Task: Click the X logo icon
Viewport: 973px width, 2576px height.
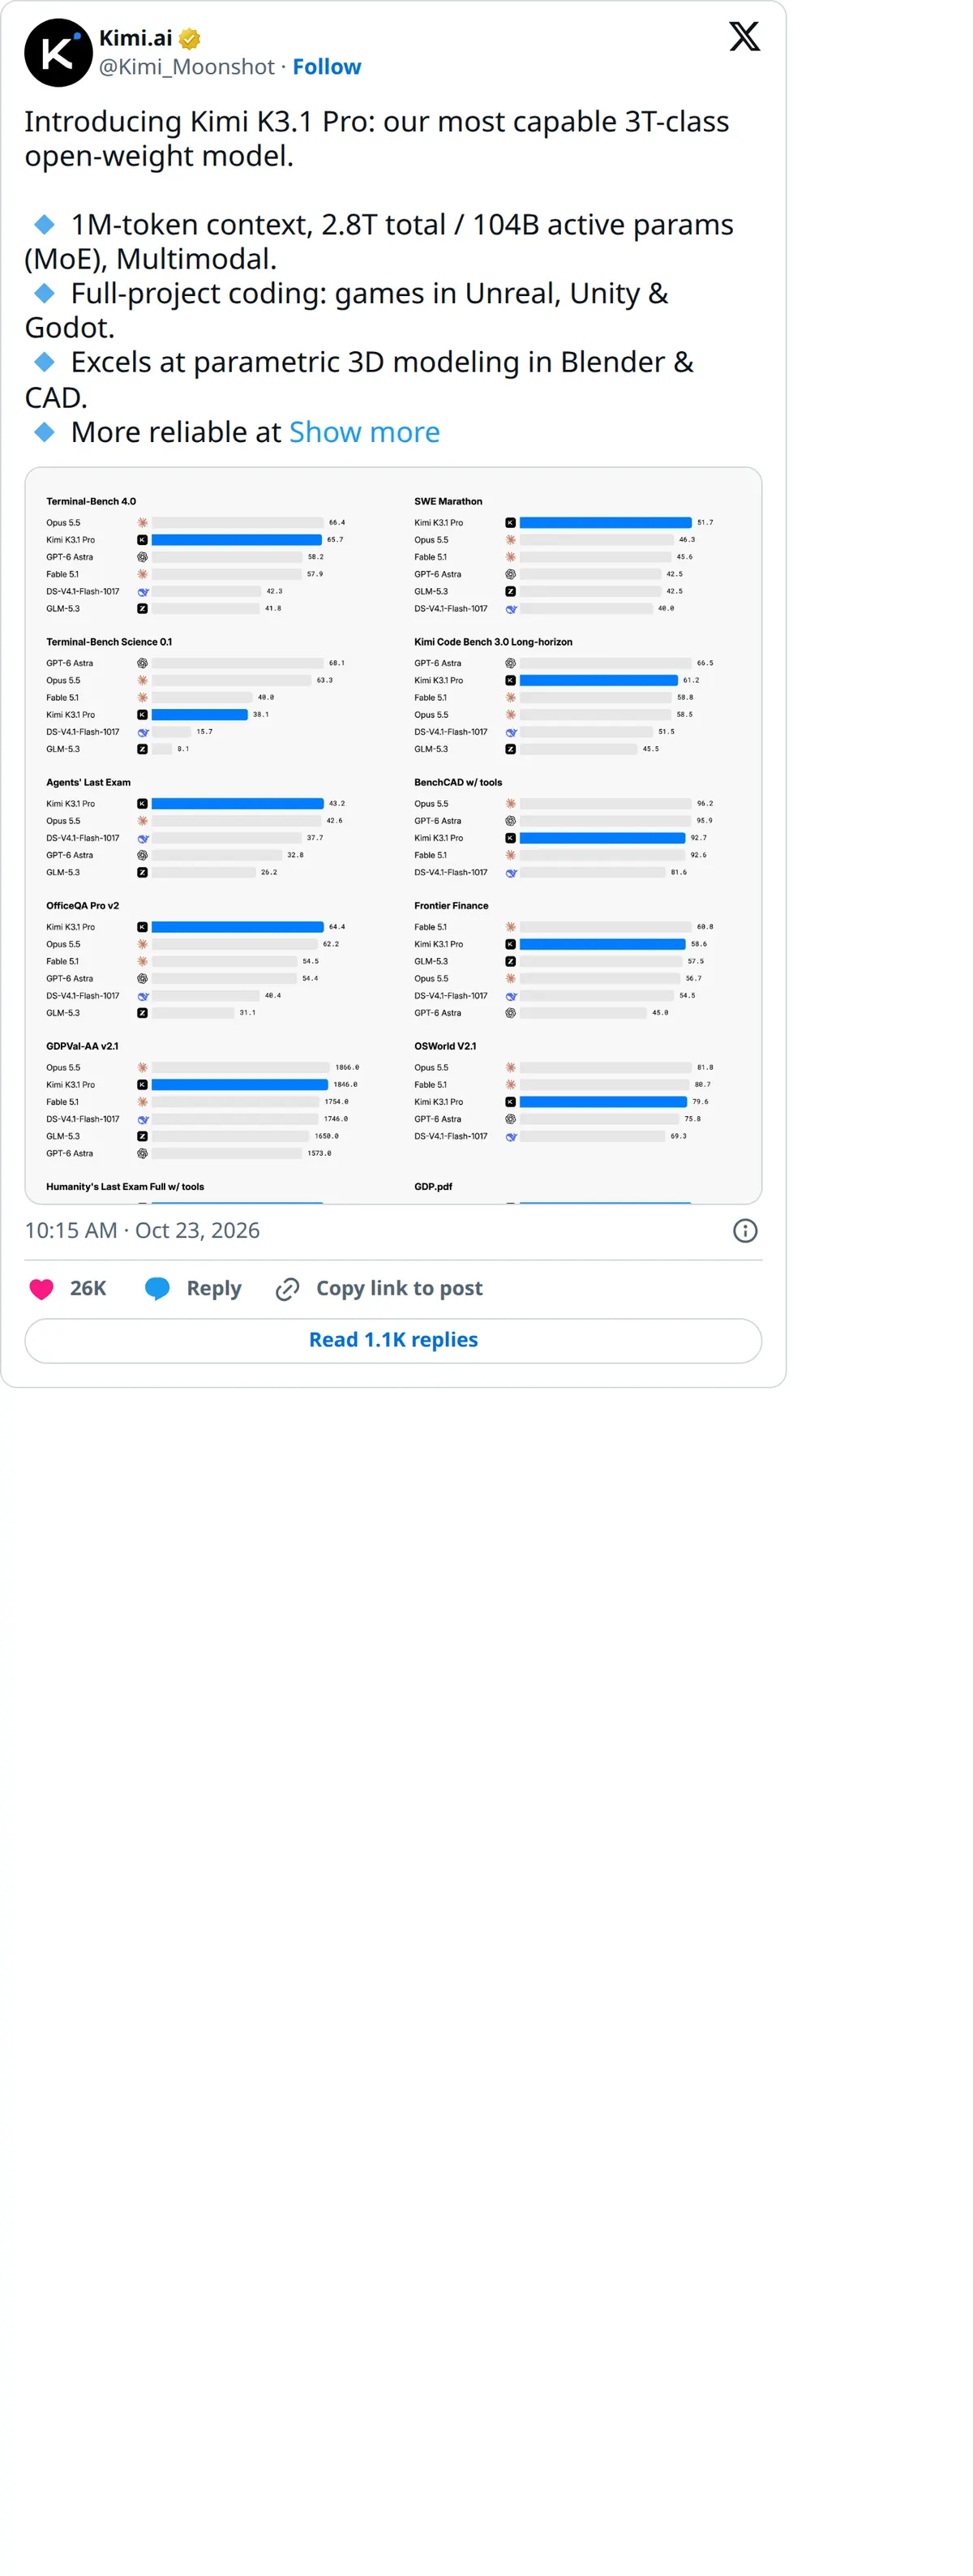Action: [x=744, y=37]
